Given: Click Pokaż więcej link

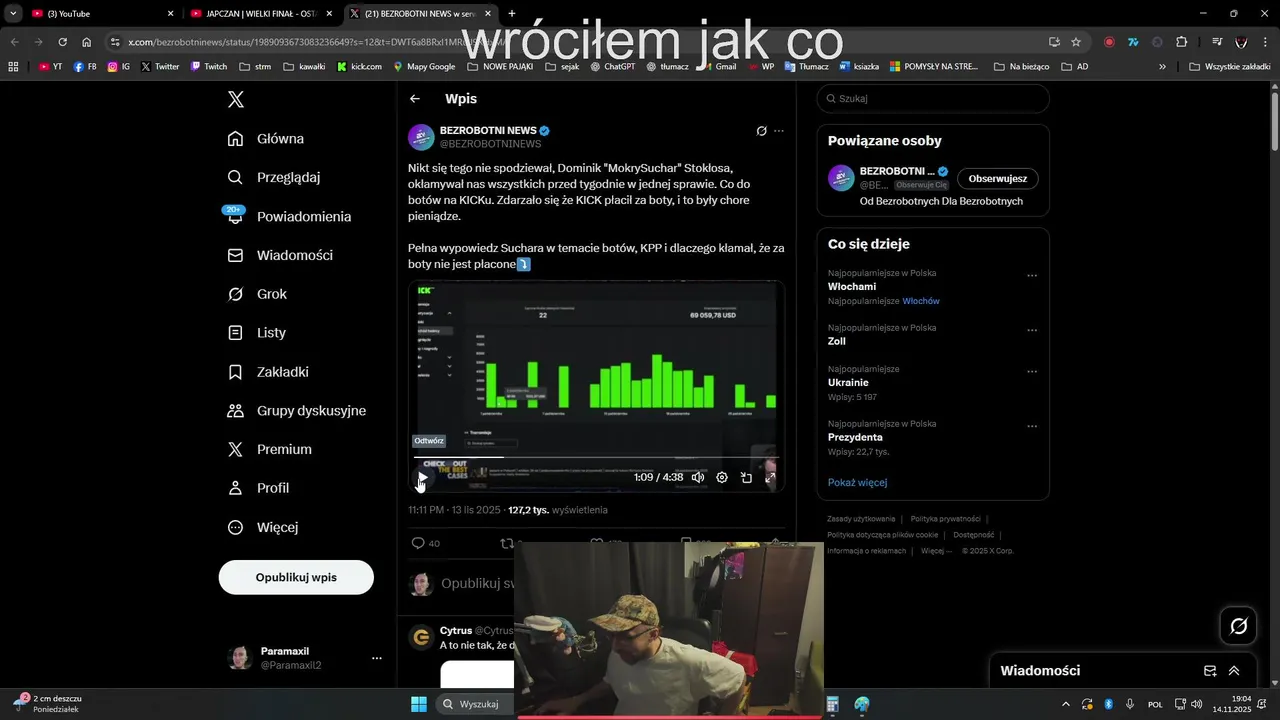Looking at the screenshot, I should point(857,483).
